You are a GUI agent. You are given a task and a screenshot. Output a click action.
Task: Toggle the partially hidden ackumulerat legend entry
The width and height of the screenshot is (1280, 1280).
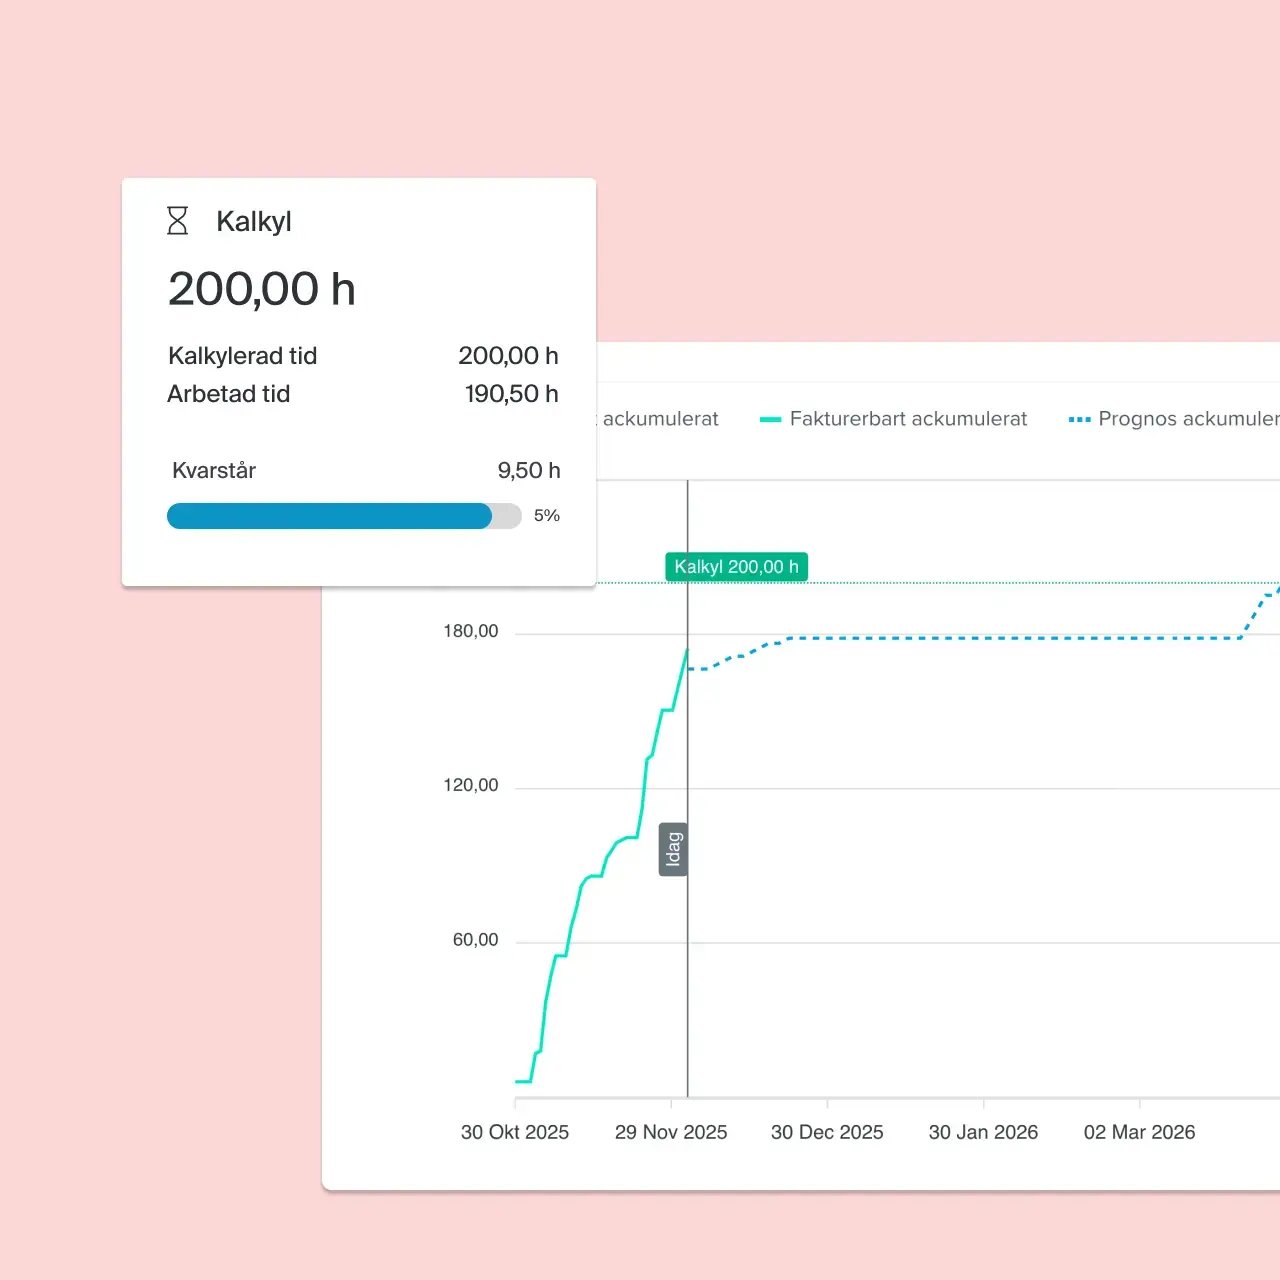(660, 419)
